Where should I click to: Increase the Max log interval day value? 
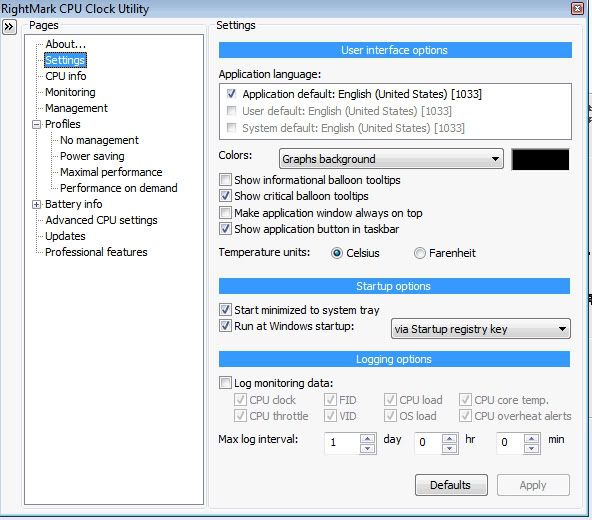pyautogui.click(x=367, y=438)
